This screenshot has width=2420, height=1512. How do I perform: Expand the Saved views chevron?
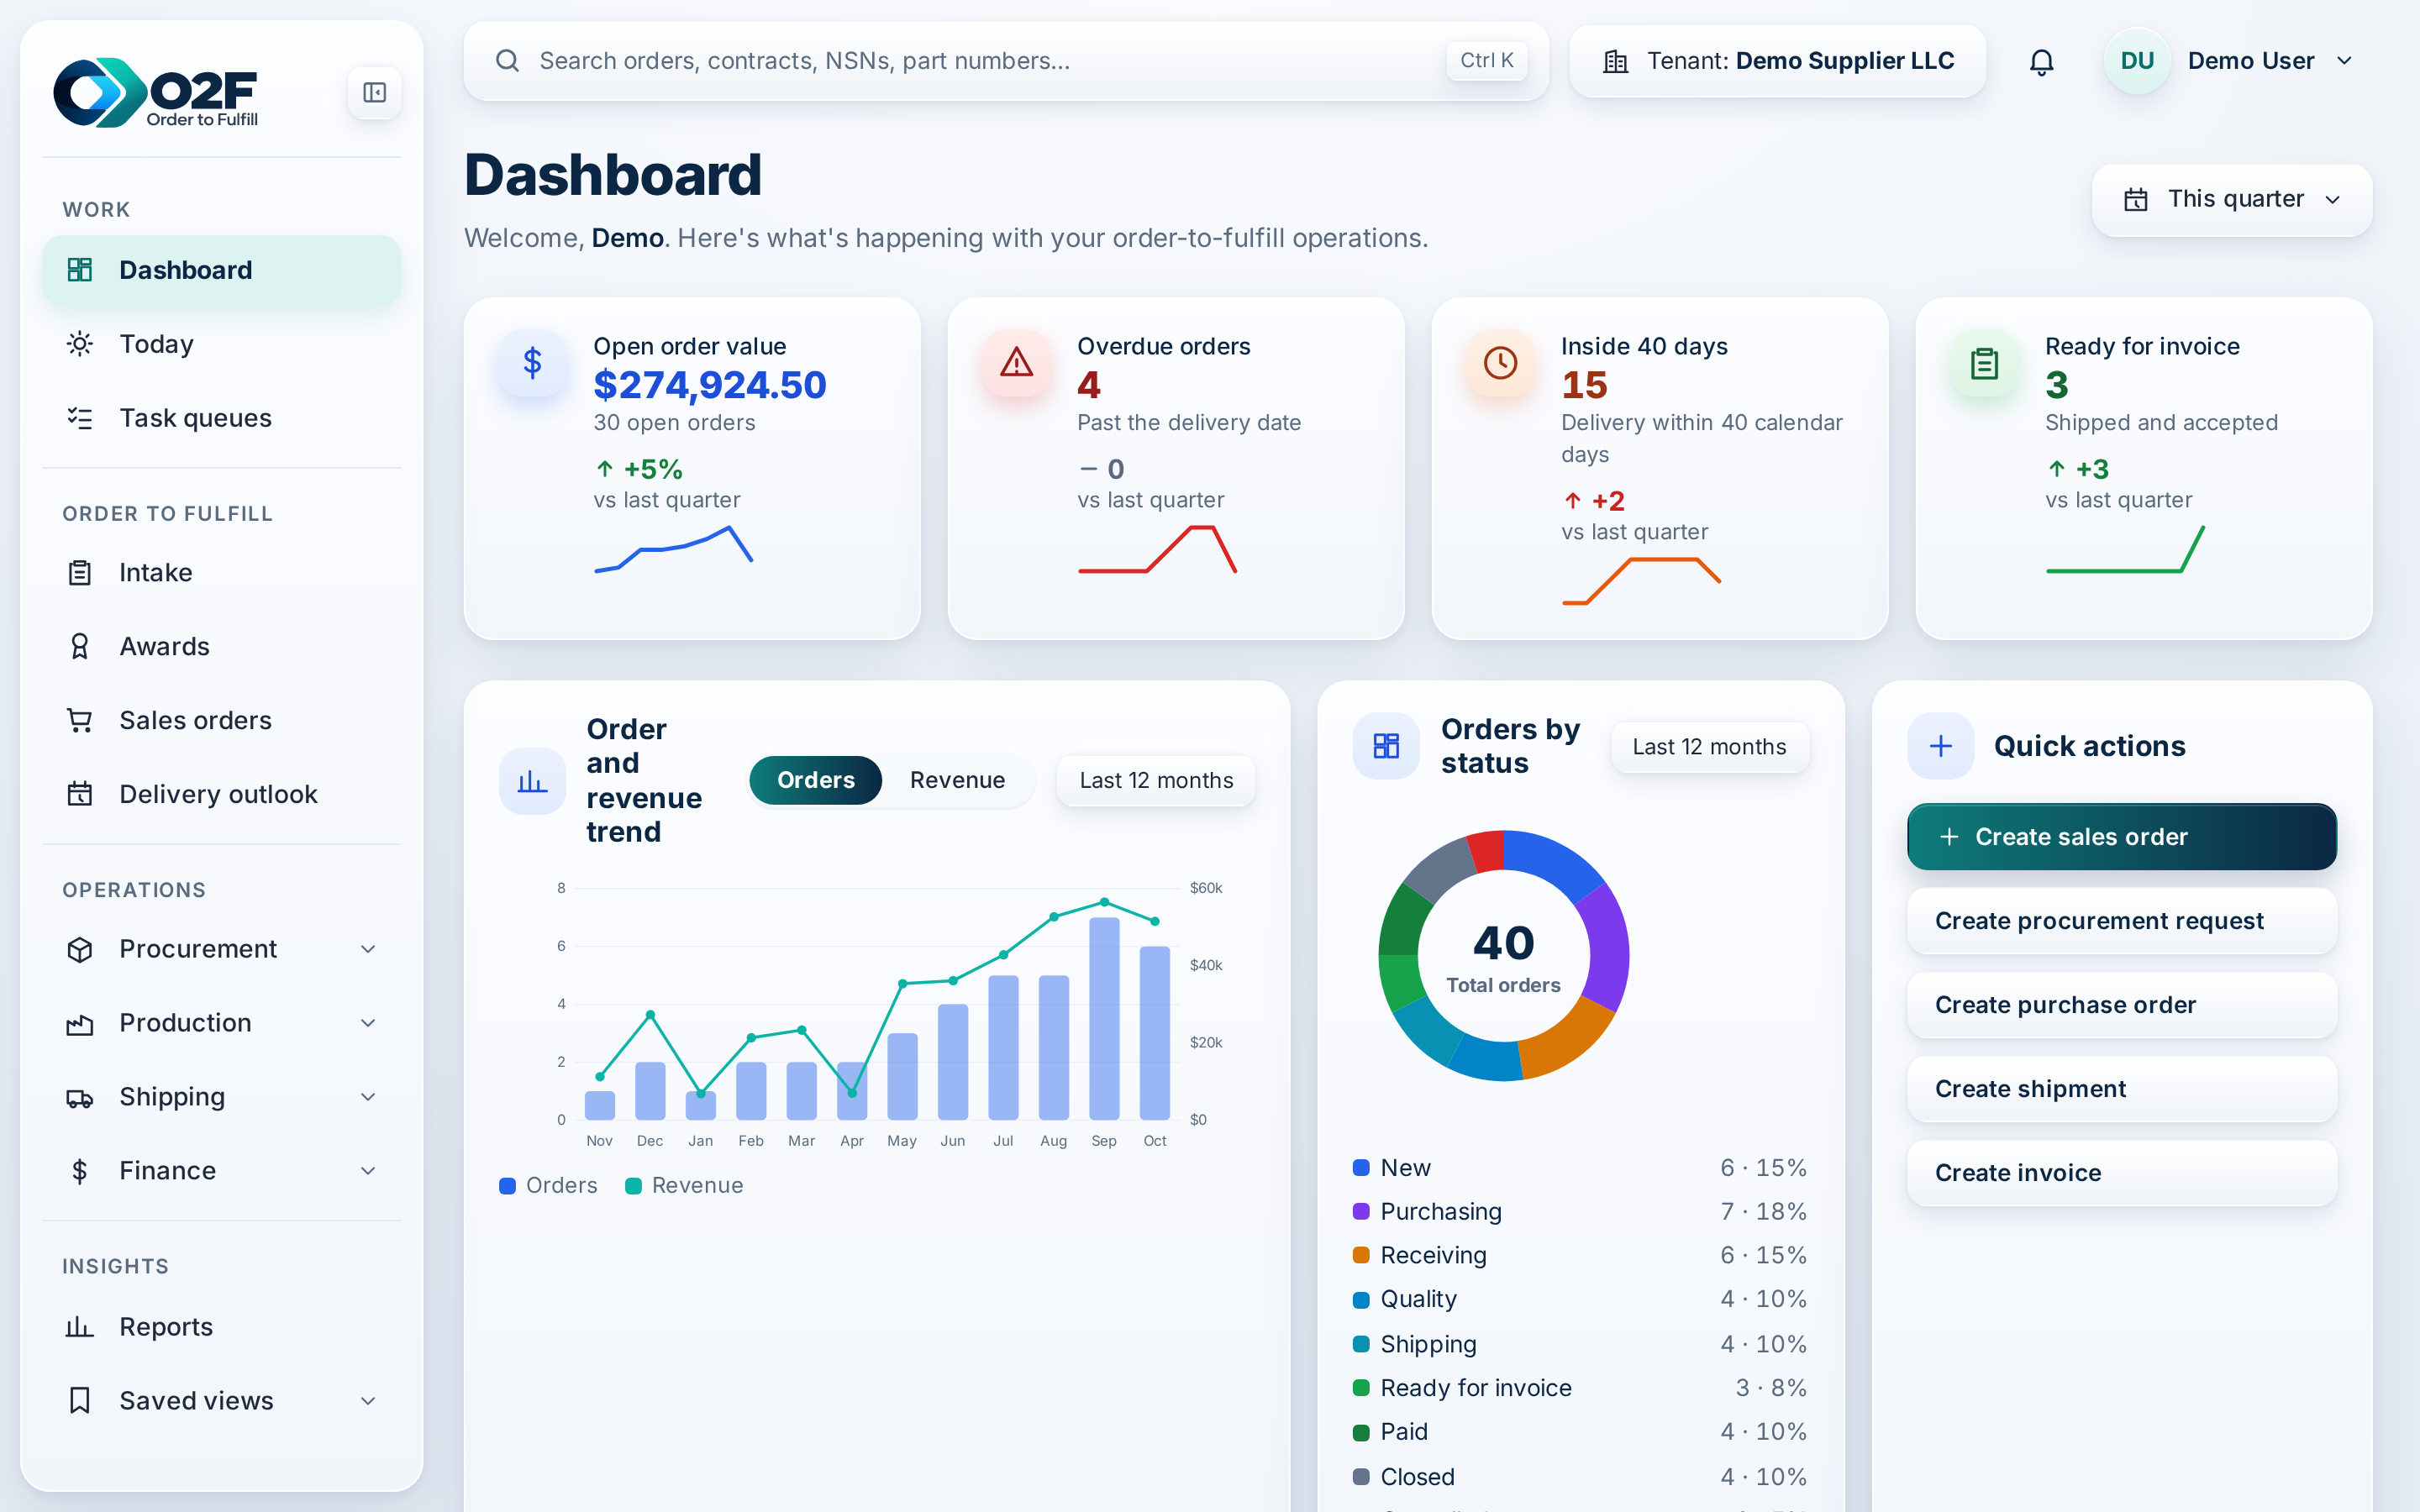pyautogui.click(x=368, y=1401)
